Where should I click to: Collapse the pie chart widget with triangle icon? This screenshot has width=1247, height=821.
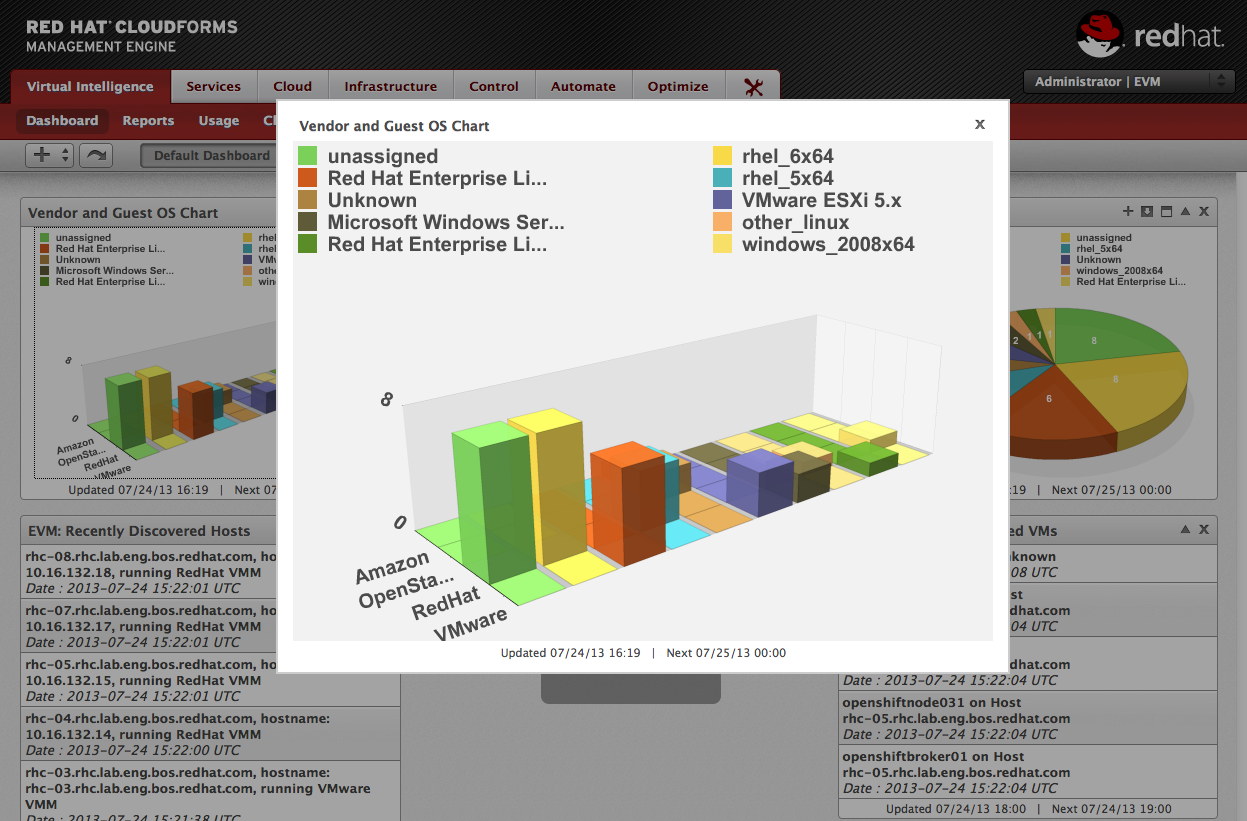click(x=1185, y=212)
